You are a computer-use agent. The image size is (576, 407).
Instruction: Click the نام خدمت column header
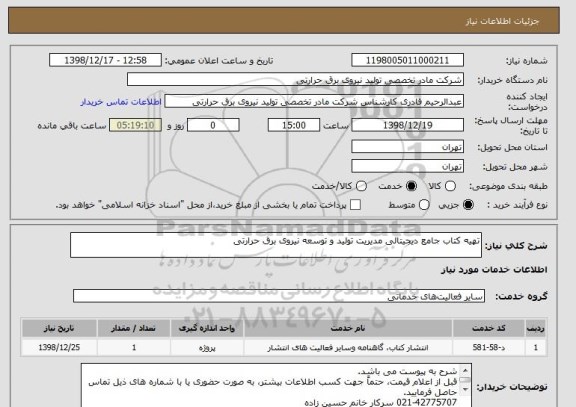348,328
